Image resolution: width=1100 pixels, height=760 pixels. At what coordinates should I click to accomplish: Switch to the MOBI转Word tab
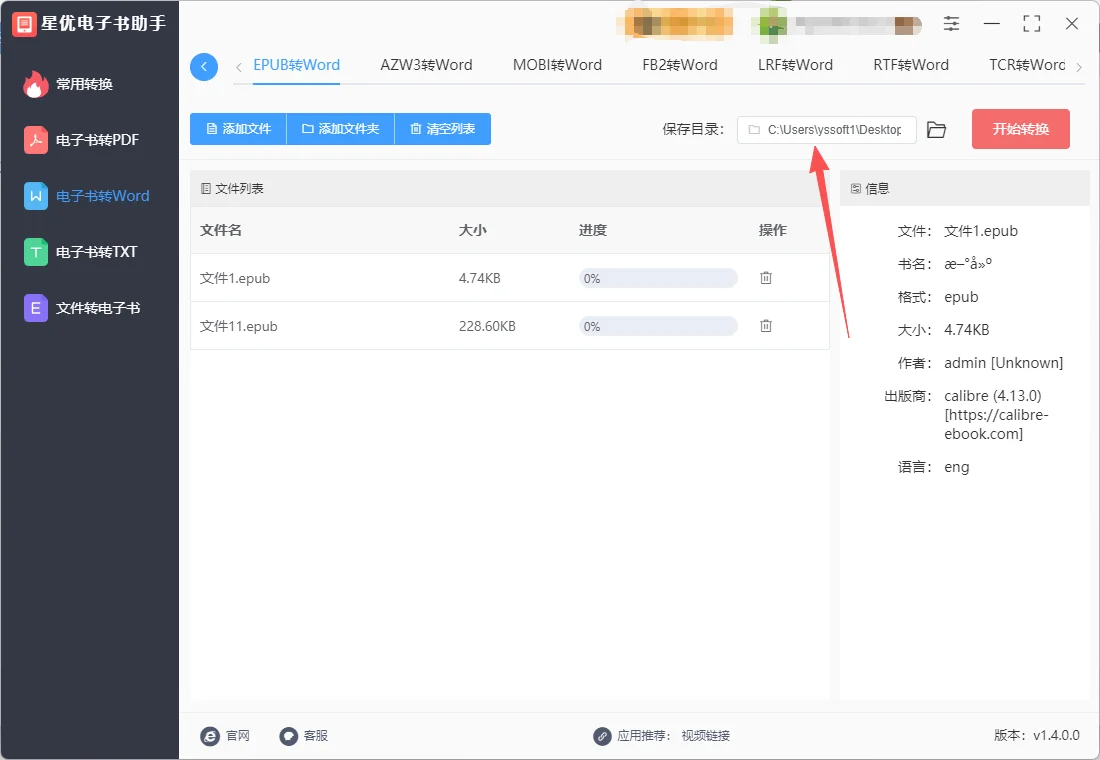point(557,65)
